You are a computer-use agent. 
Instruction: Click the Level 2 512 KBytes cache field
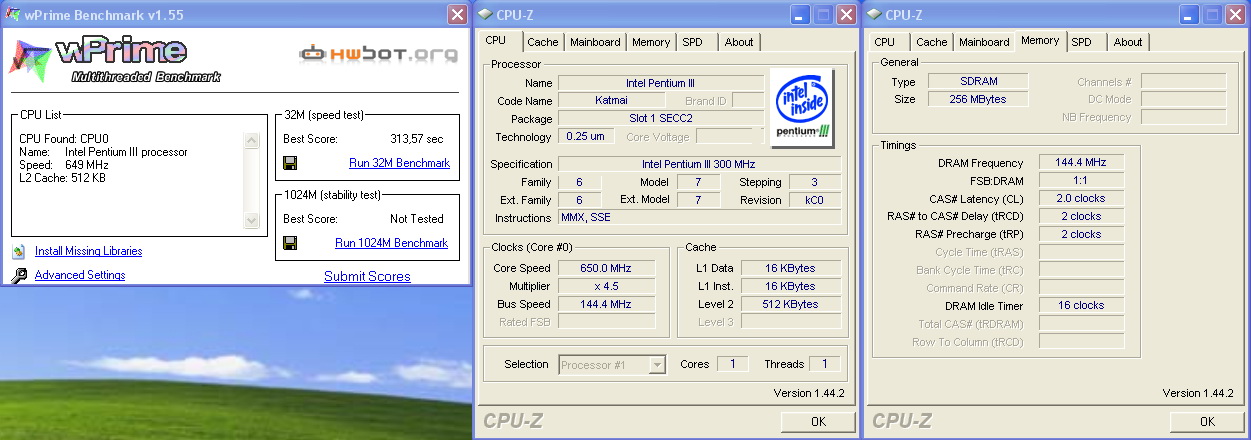[791, 304]
